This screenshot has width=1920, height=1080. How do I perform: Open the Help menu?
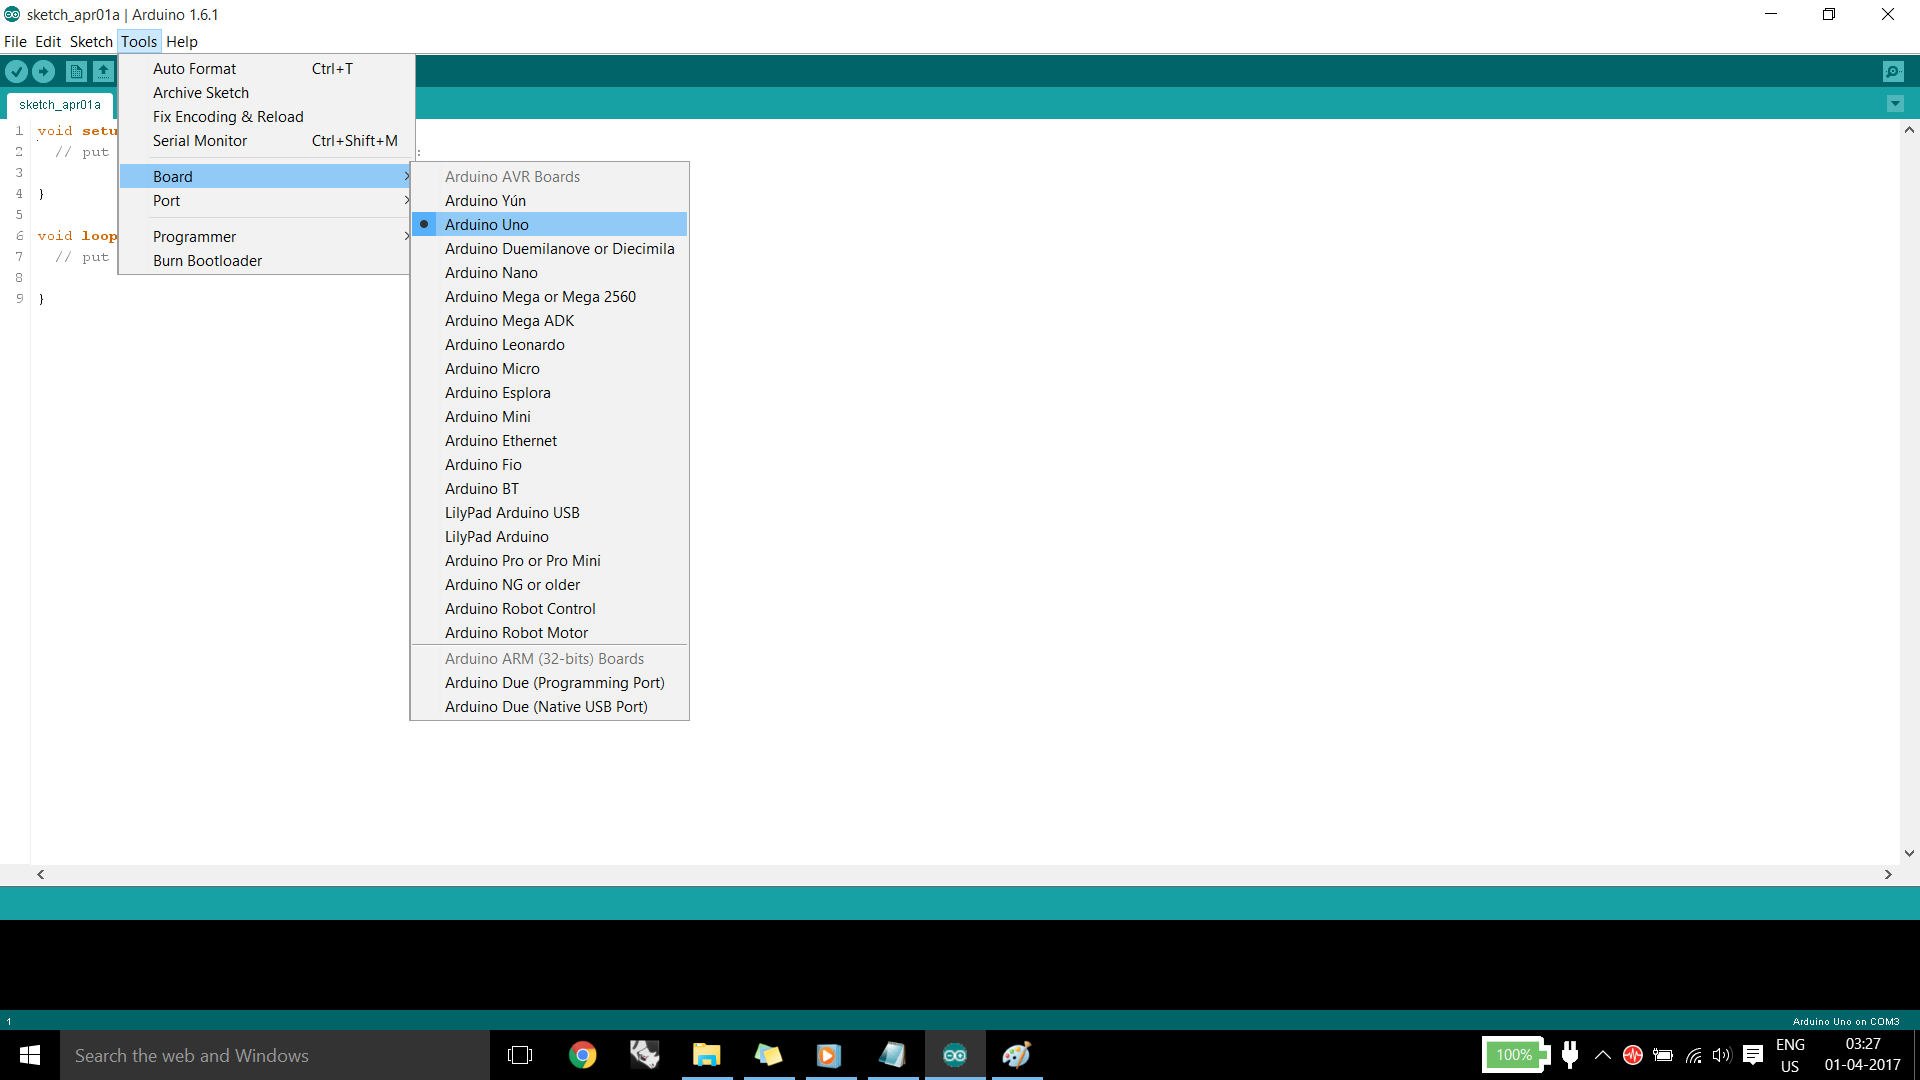pyautogui.click(x=182, y=42)
